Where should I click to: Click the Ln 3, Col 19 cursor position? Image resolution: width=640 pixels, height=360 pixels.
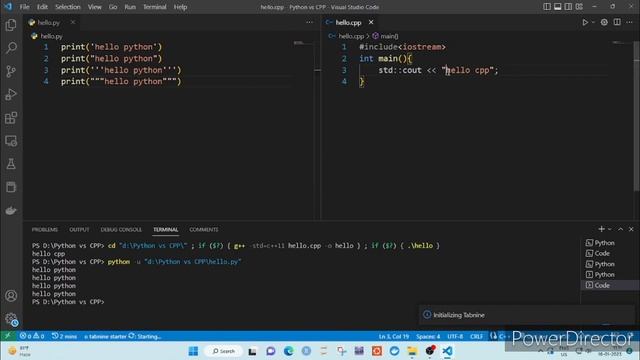[394, 336]
